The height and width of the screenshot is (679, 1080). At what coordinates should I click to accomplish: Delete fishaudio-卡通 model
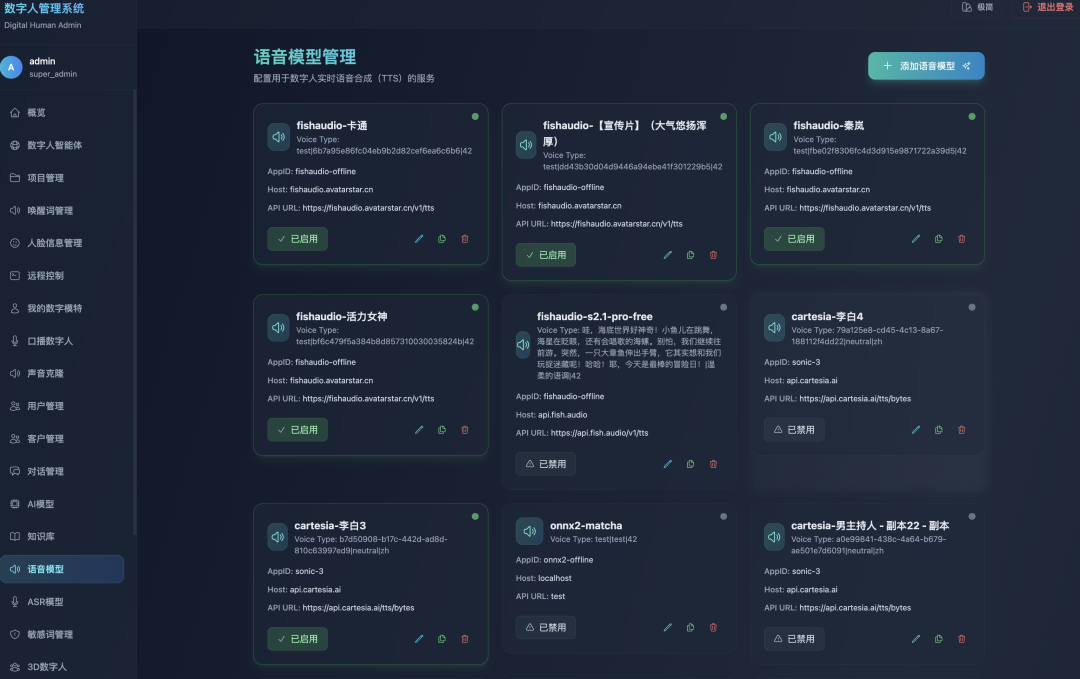tap(465, 239)
